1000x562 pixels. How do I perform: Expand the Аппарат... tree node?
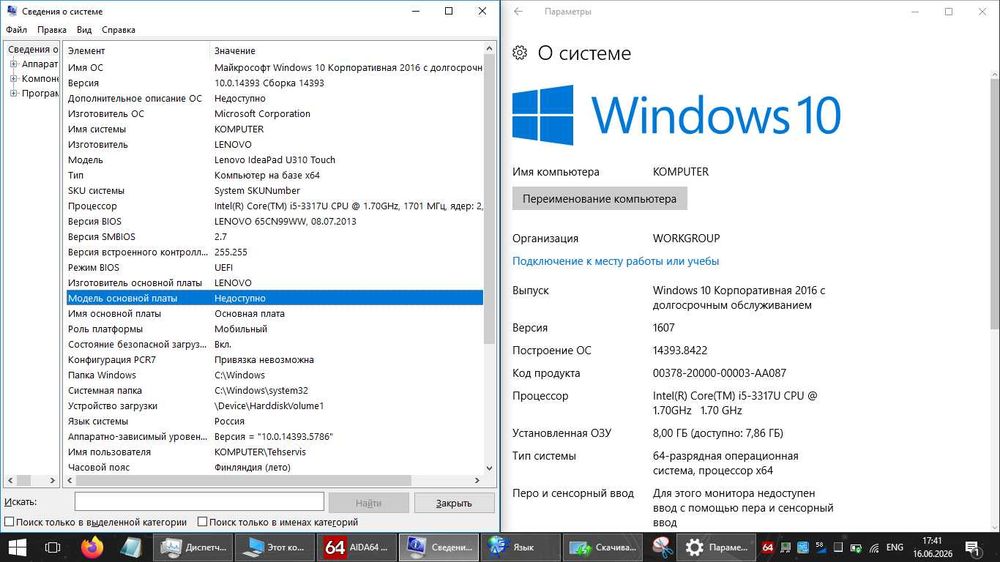coord(13,64)
